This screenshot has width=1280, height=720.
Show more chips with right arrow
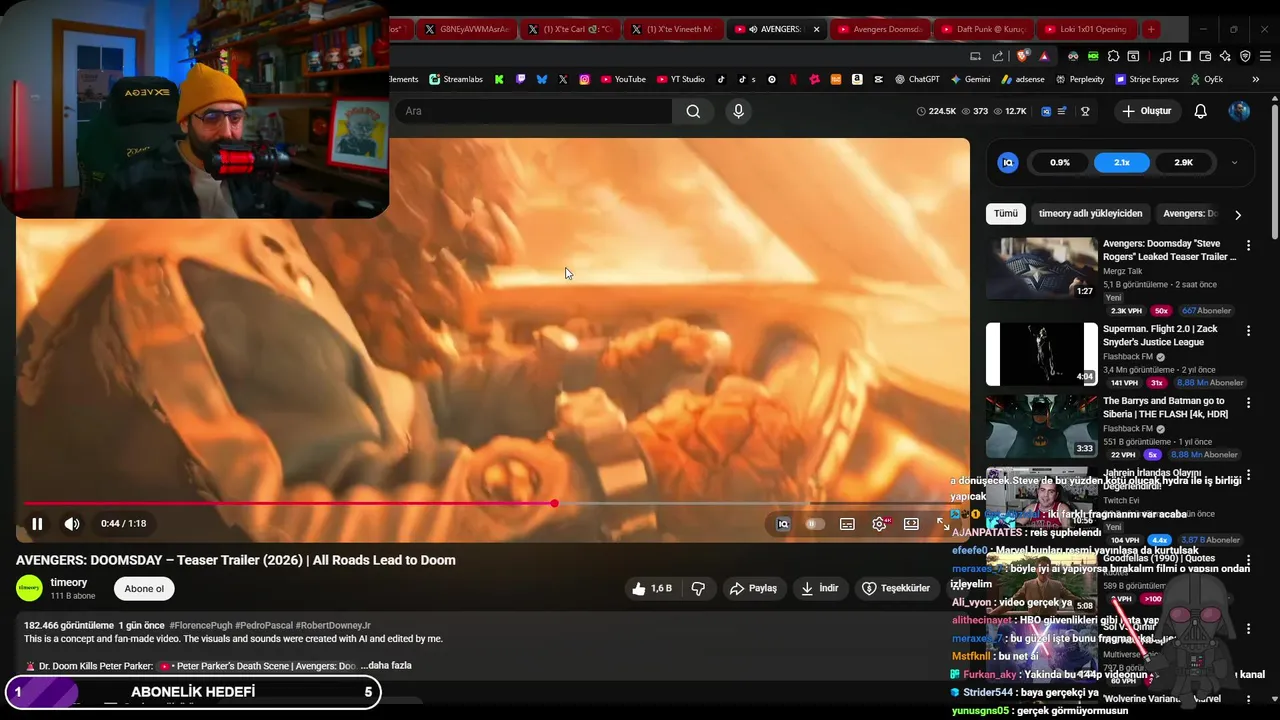pyautogui.click(x=1238, y=215)
